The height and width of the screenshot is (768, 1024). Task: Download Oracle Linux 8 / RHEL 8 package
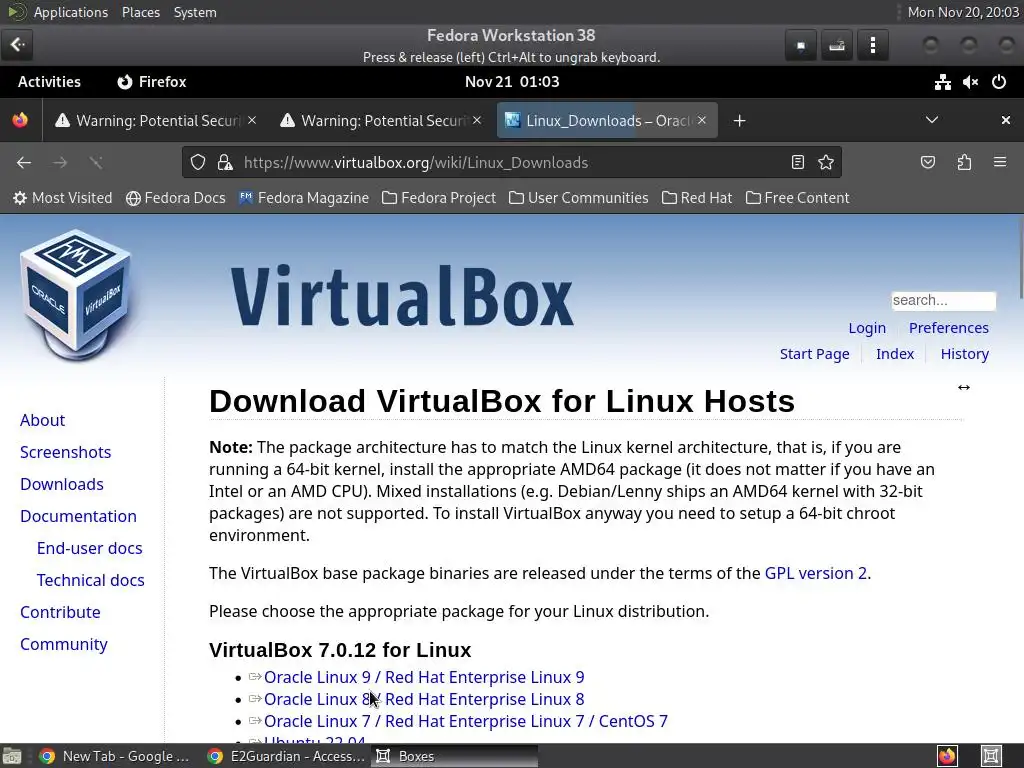(x=424, y=699)
